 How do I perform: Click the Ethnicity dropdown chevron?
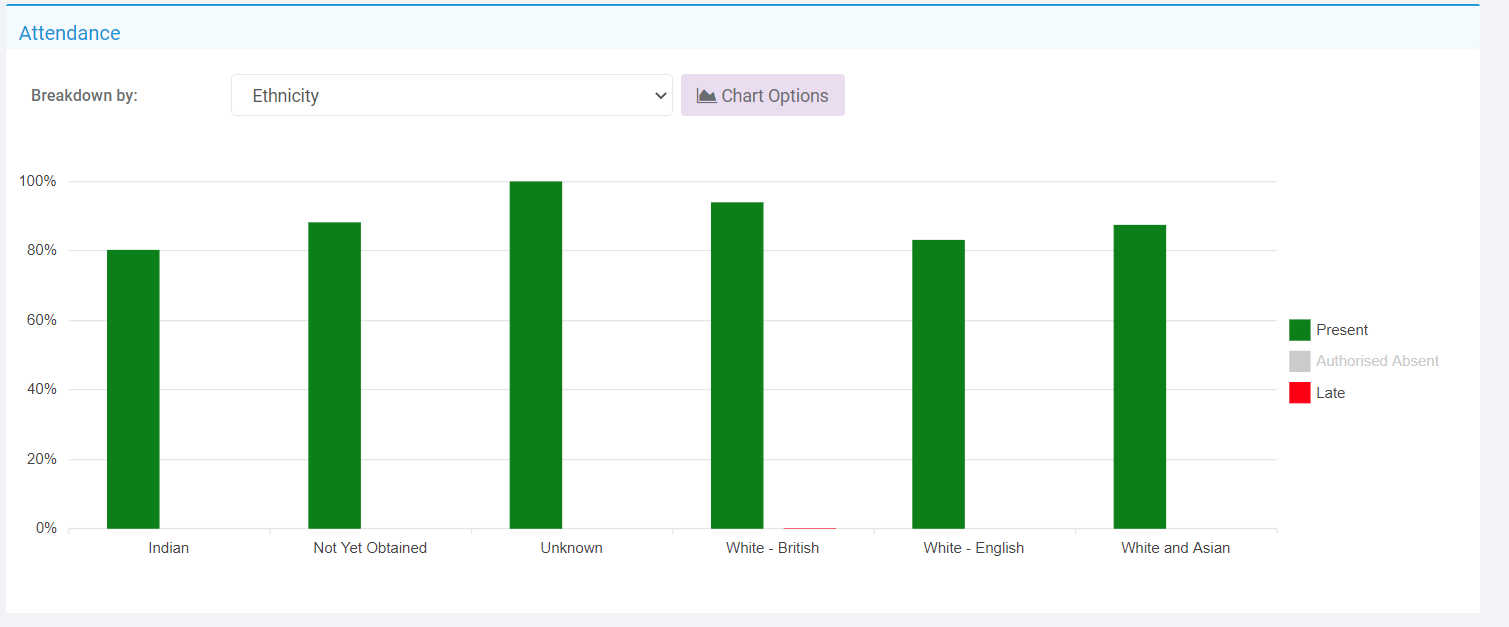pos(660,96)
